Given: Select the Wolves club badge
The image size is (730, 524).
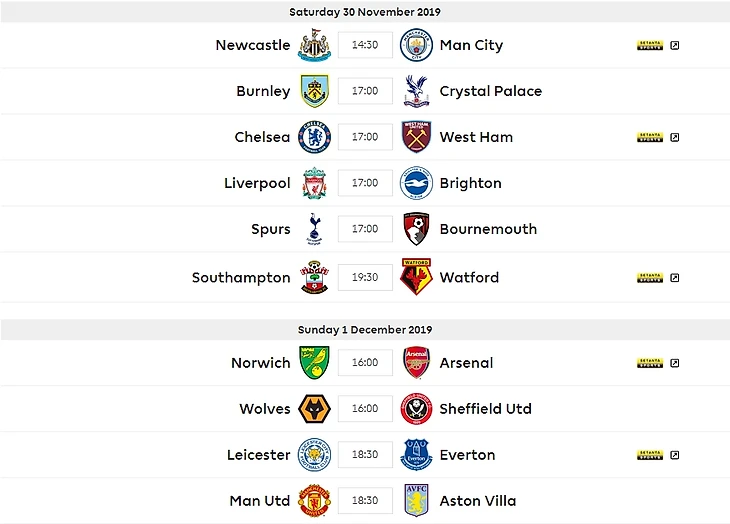Looking at the screenshot, I should (x=314, y=409).
